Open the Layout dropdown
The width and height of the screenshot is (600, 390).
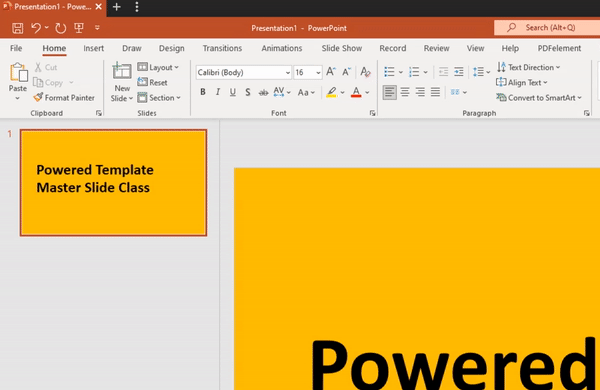tap(158, 67)
